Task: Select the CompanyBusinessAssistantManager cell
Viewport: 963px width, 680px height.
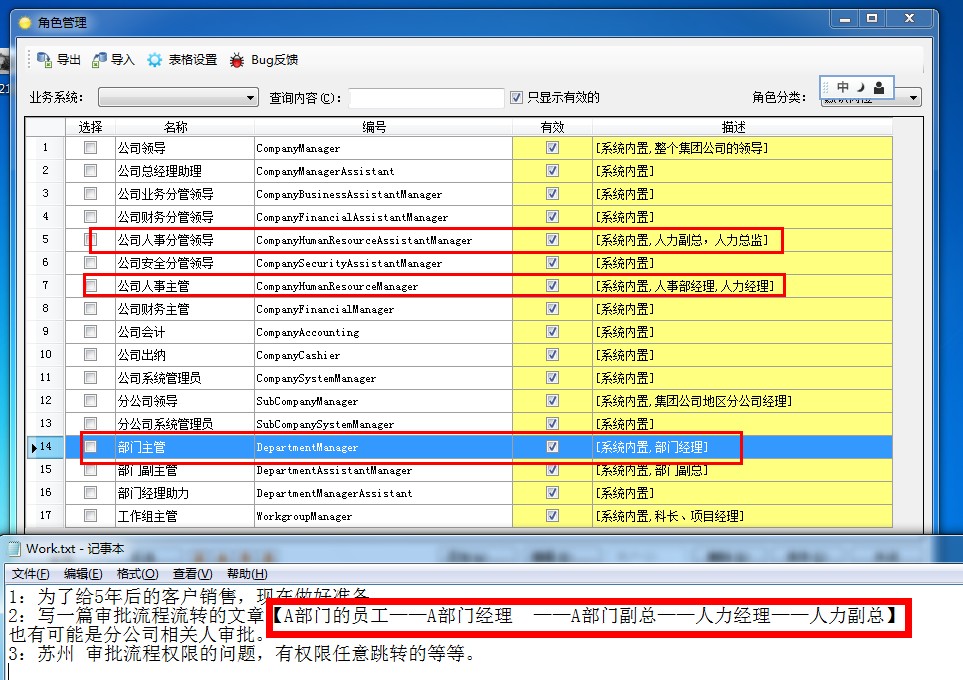Action: pyautogui.click(x=383, y=193)
